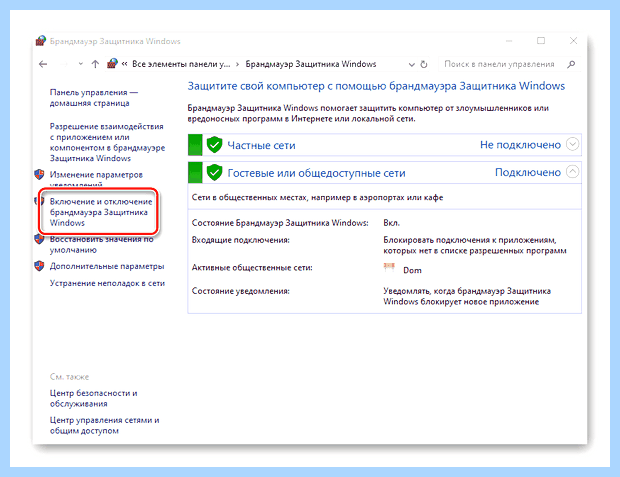
Task: Click 'Состояние Брандмауэр Защитника Windows:' label
Action: [x=280, y=223]
